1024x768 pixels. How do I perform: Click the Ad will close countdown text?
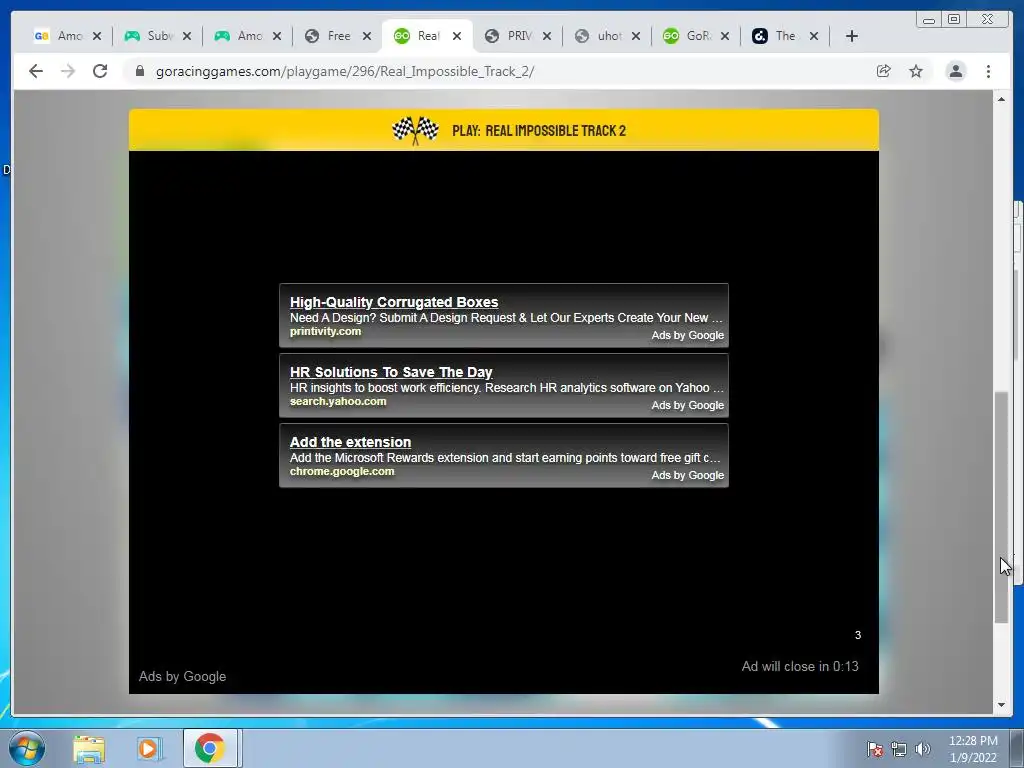click(x=800, y=666)
